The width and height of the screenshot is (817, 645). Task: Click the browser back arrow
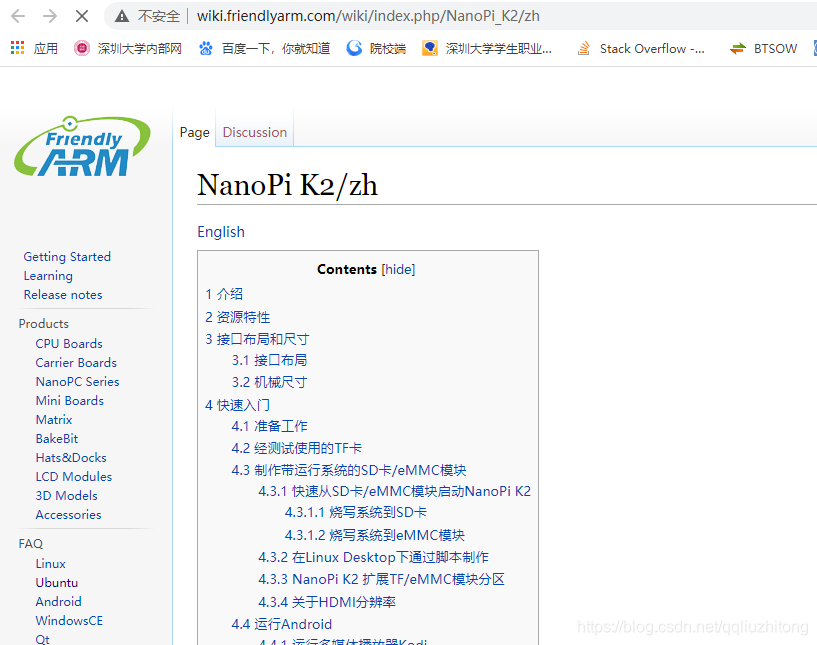pos(18,16)
